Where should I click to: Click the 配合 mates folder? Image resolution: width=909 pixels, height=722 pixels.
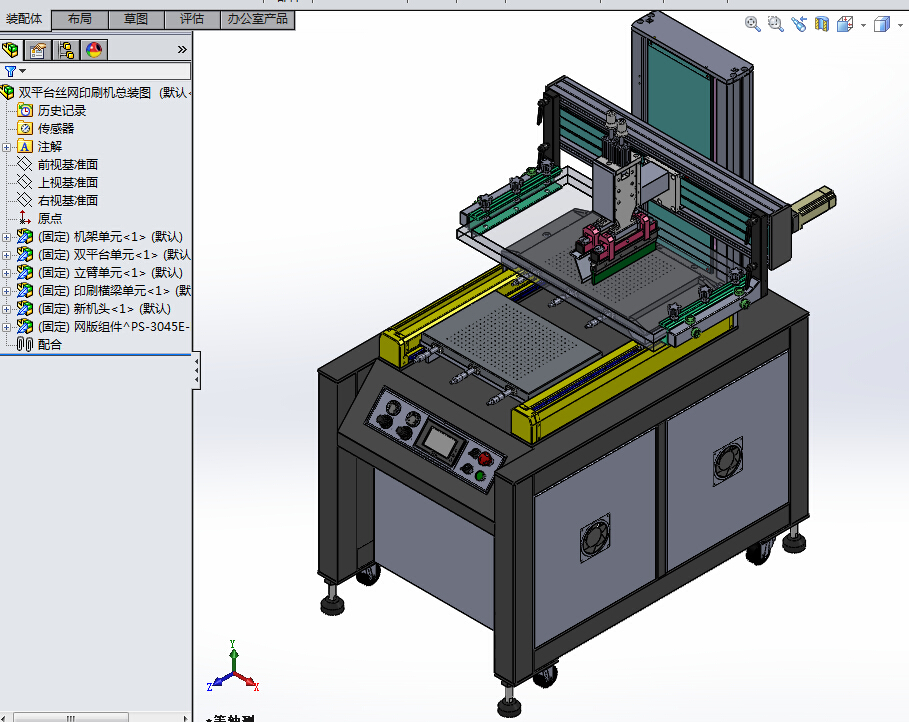click(50, 344)
